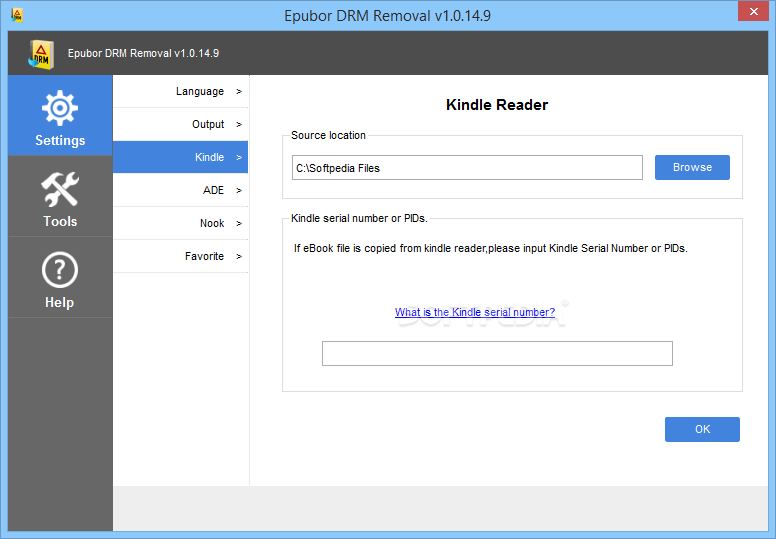Click the 'Kindle Reader' heading text
Viewport: 776px width, 539px height.
(x=497, y=105)
